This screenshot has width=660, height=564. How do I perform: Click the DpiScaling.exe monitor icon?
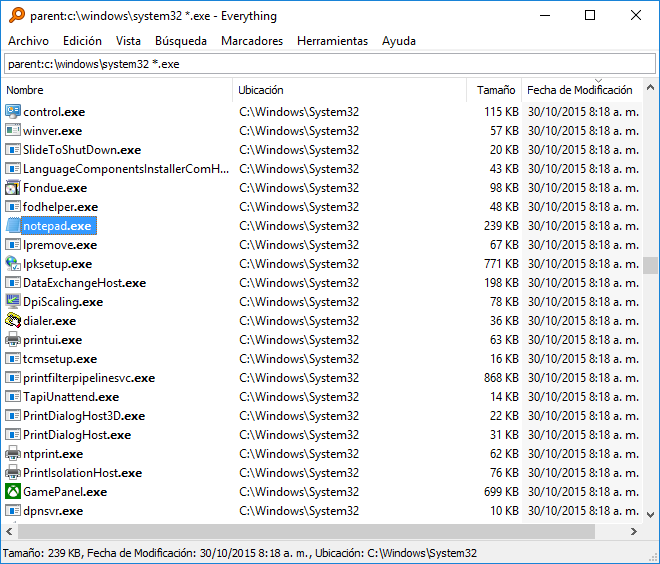pos(13,301)
